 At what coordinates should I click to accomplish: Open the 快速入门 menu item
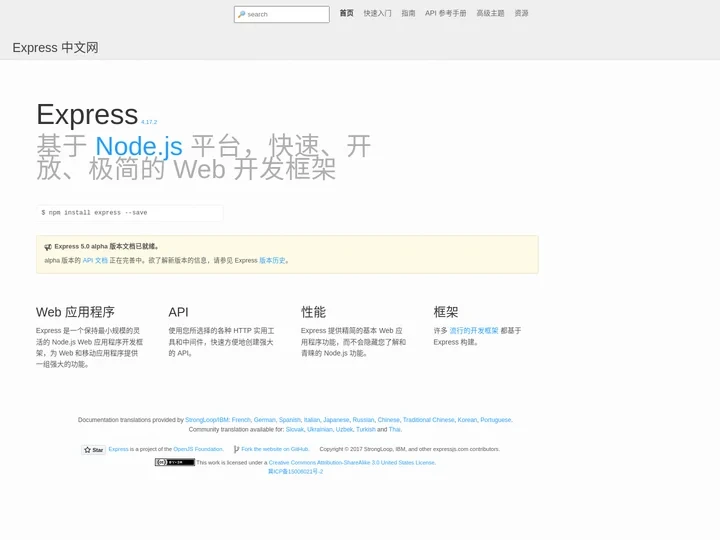[x=377, y=13]
